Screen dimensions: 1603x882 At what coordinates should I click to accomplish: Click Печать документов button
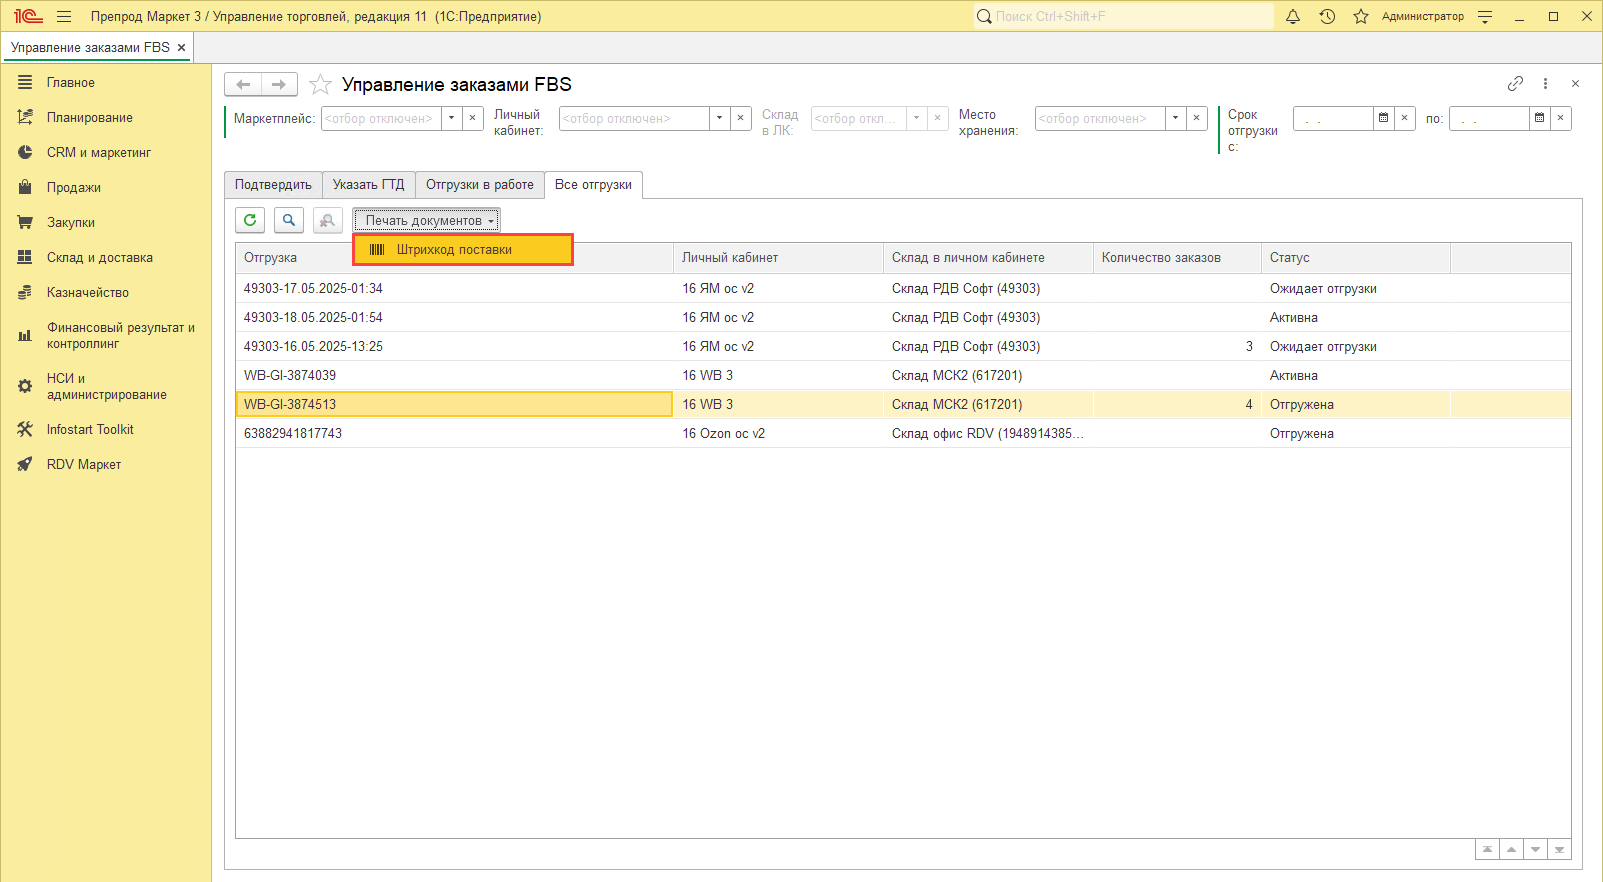tap(426, 220)
